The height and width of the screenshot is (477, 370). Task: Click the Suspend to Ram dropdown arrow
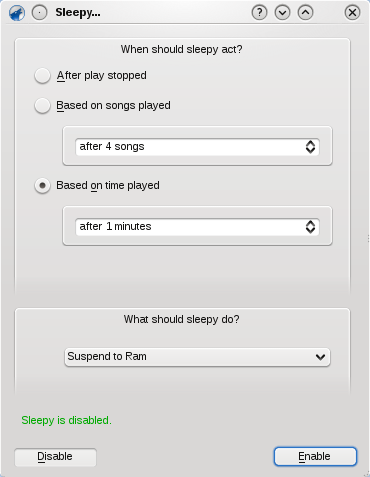(320, 357)
